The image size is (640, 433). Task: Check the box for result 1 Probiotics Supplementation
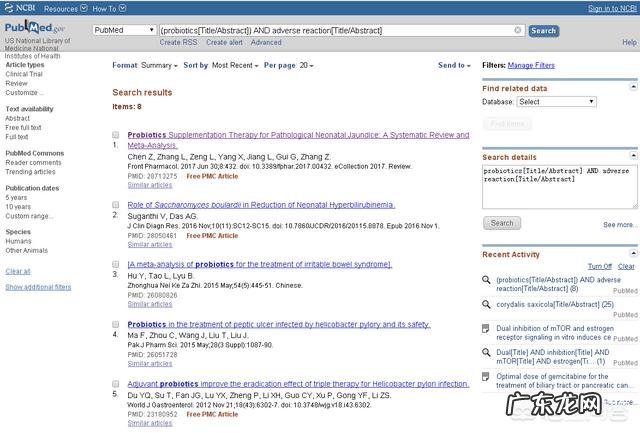(x=117, y=134)
